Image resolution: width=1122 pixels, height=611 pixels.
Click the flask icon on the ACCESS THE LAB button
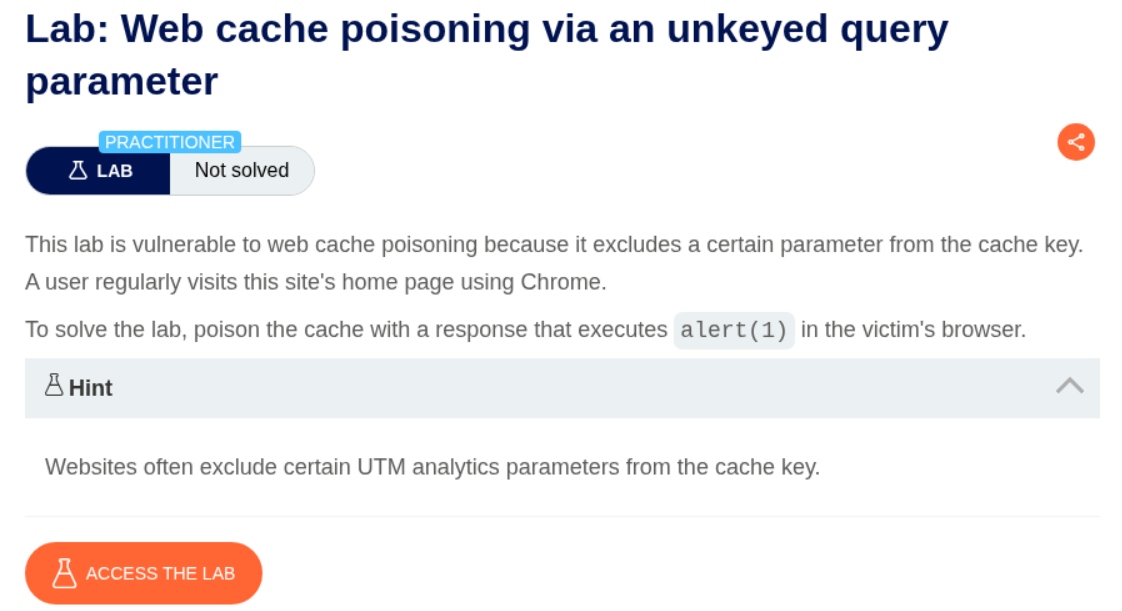(x=65, y=573)
